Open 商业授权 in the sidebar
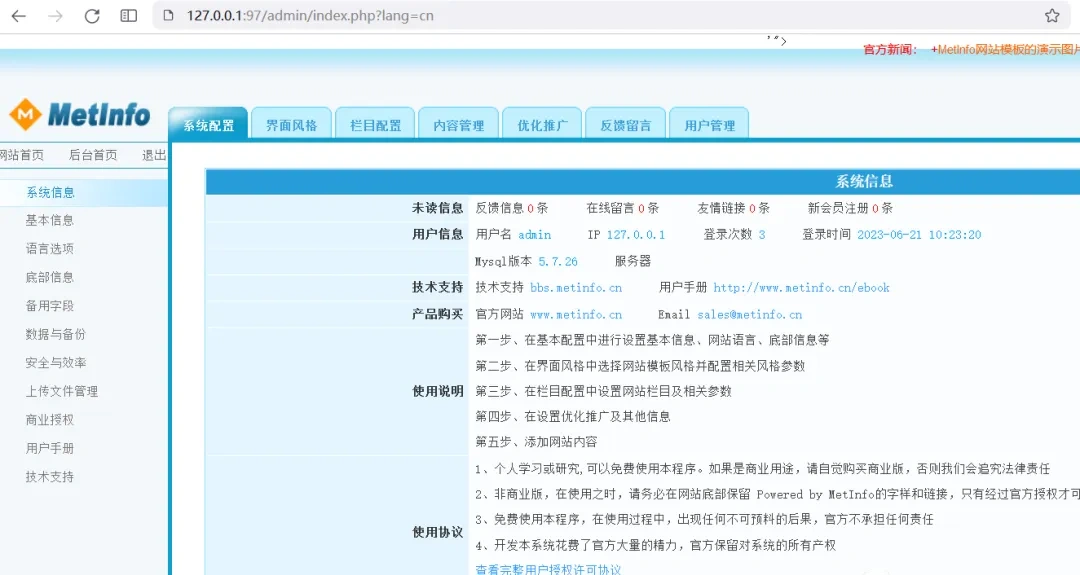Image resolution: width=1080 pixels, height=575 pixels. 50,419
